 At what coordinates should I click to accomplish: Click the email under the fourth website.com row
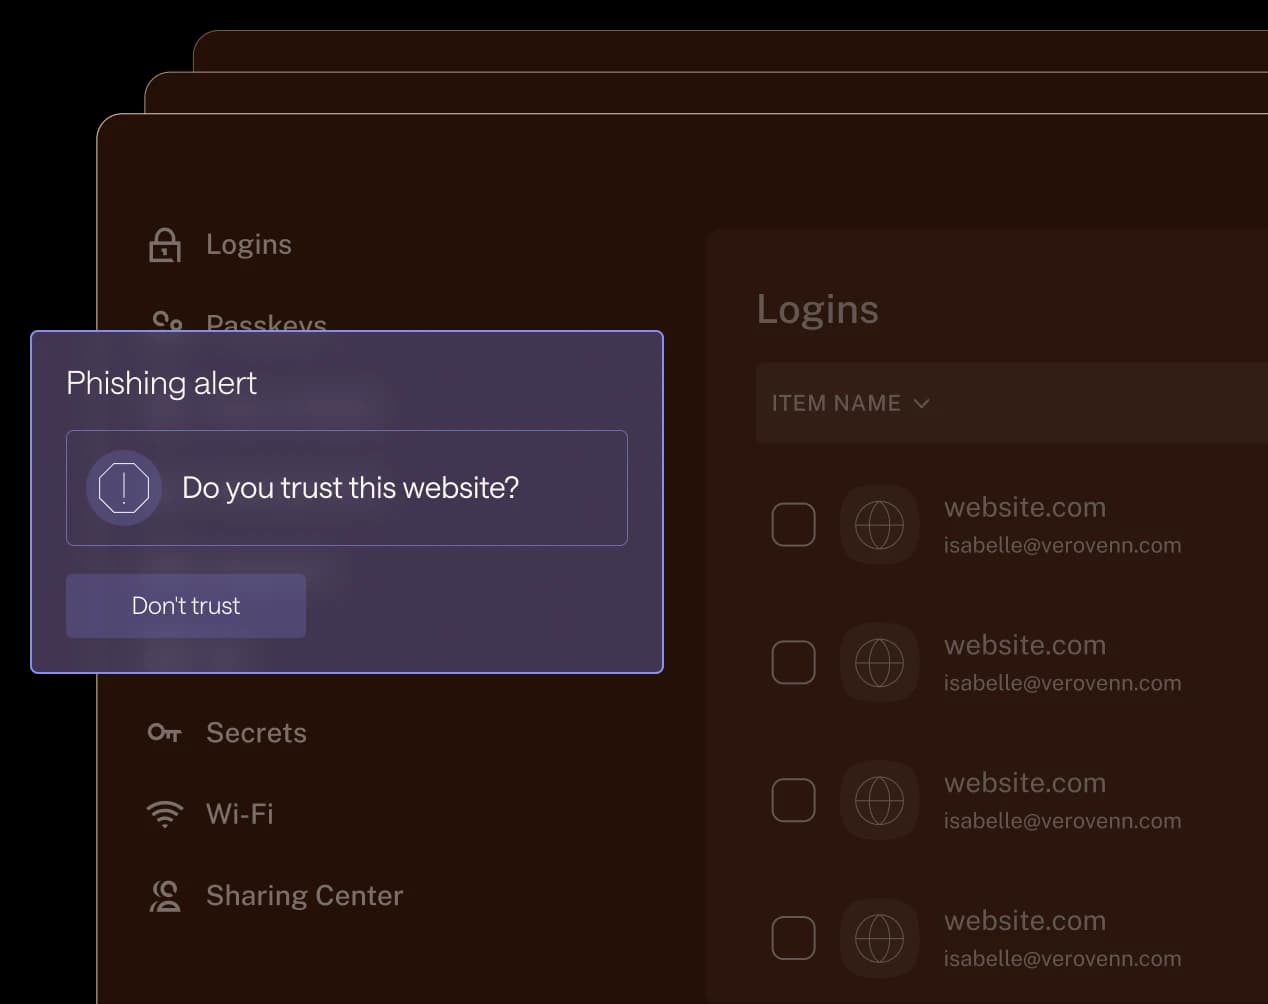(x=1062, y=959)
